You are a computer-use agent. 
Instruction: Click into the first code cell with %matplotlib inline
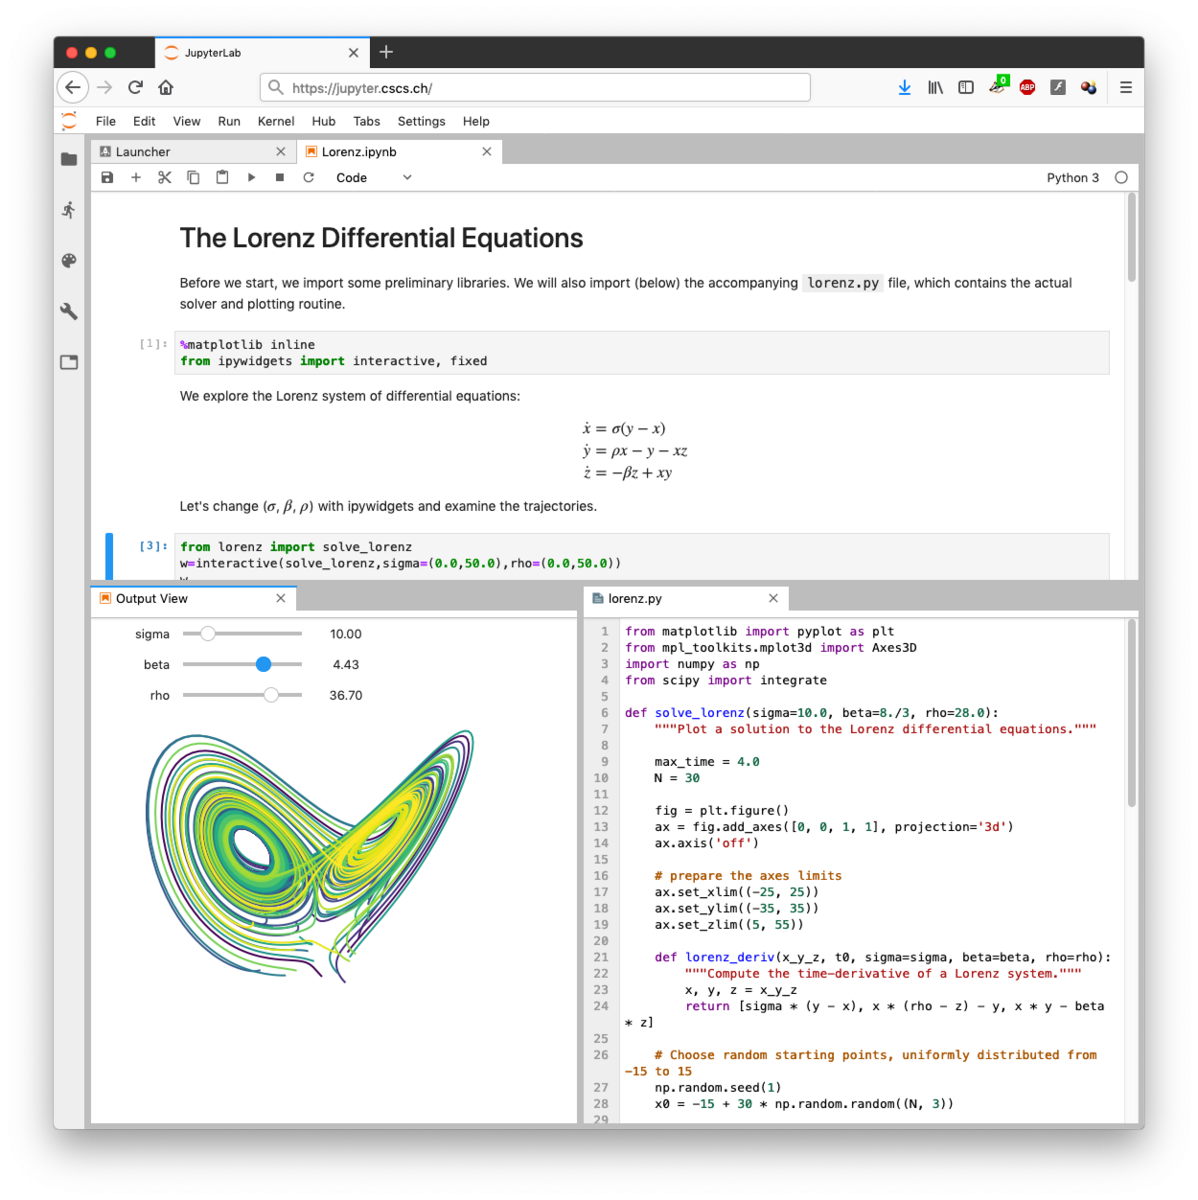pos(642,353)
